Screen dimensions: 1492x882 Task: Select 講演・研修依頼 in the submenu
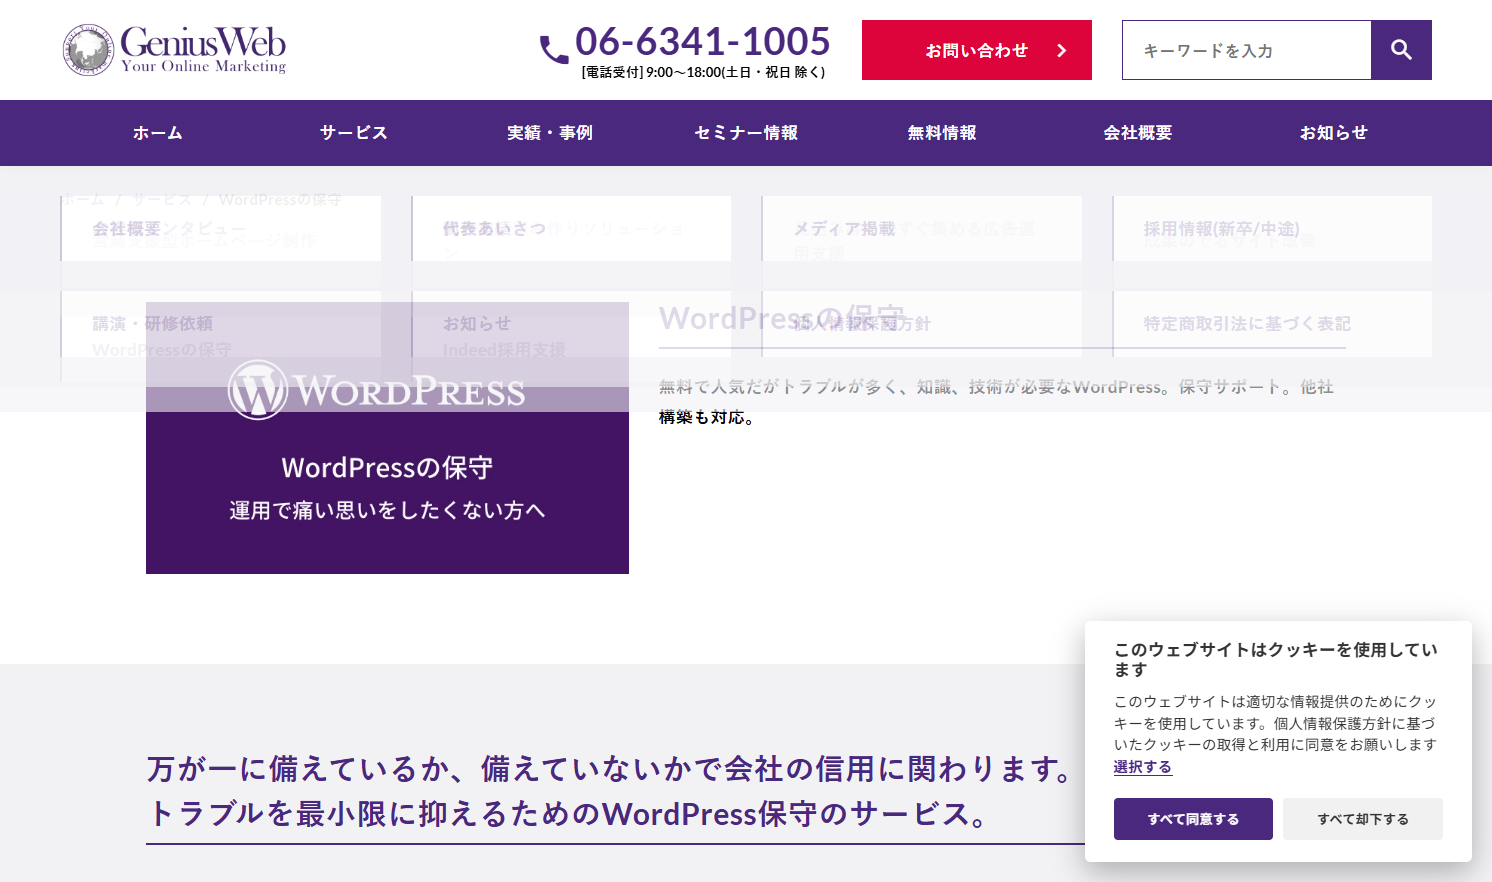221,324
